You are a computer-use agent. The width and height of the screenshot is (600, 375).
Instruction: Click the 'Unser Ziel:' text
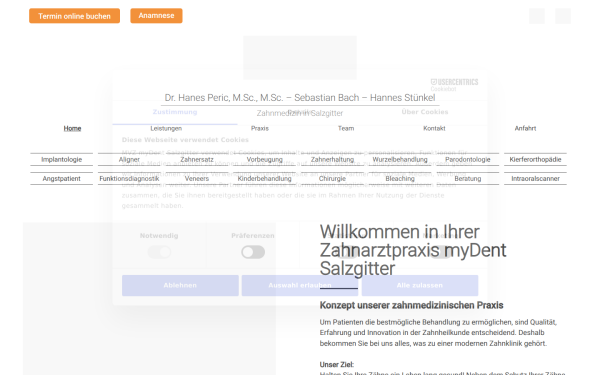[x=337, y=365]
